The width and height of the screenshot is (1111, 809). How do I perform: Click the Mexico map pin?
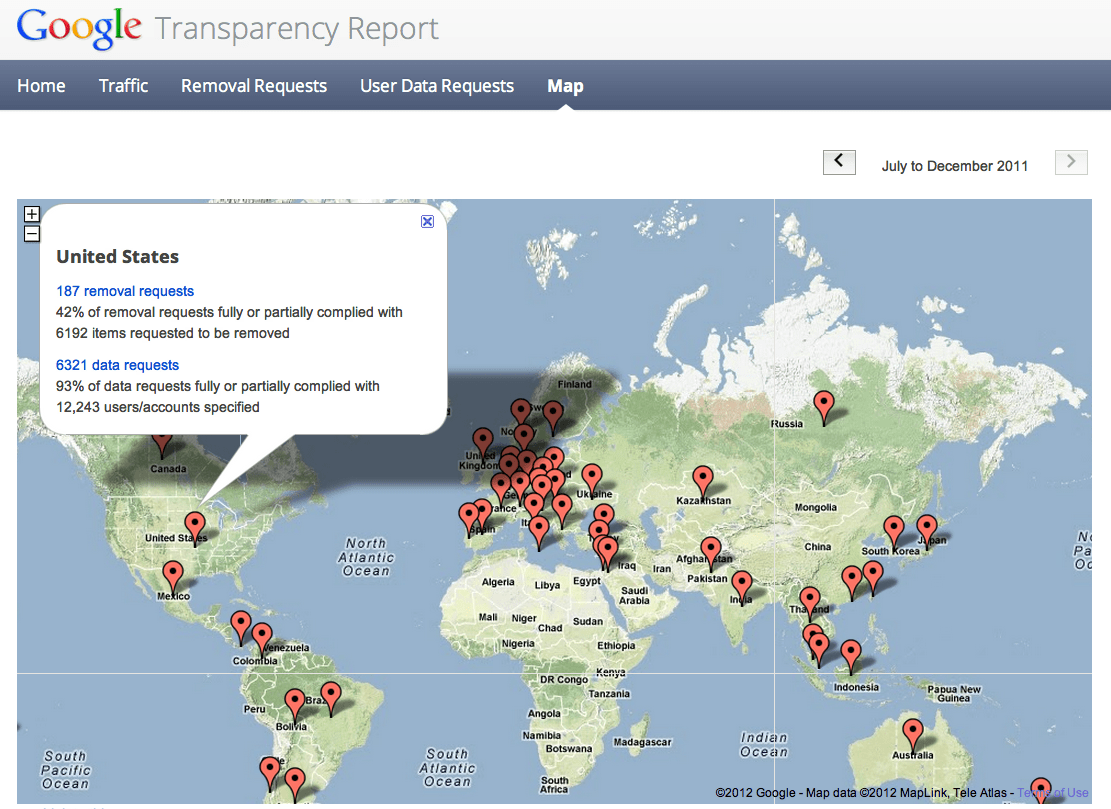tap(173, 575)
